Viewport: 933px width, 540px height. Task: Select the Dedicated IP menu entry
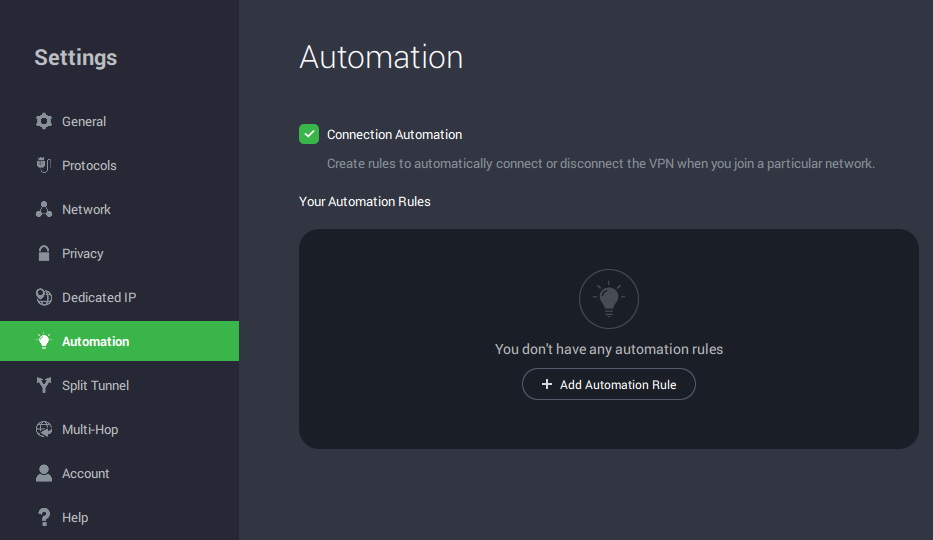point(98,297)
